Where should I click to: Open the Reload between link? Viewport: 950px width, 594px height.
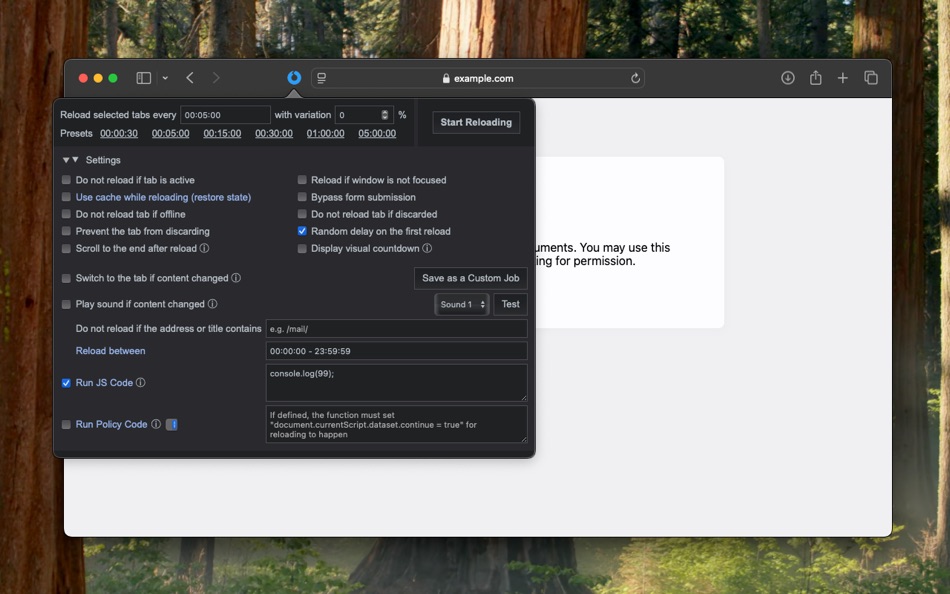tap(110, 351)
